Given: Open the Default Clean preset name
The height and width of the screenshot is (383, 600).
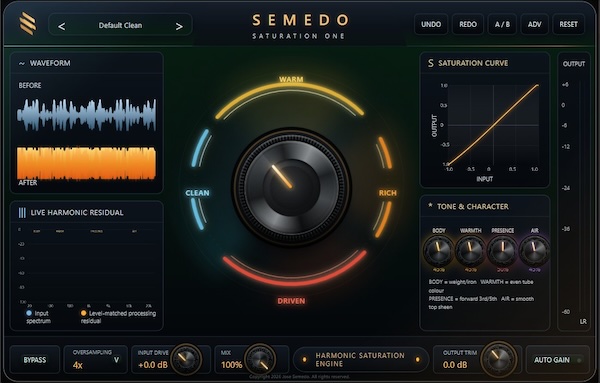Looking at the screenshot, I should 120,25.
